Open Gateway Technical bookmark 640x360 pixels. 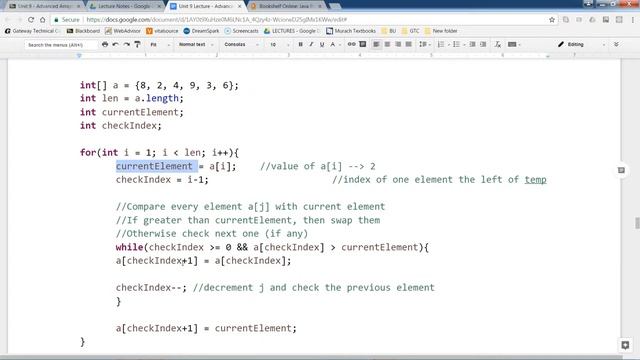click(33, 31)
